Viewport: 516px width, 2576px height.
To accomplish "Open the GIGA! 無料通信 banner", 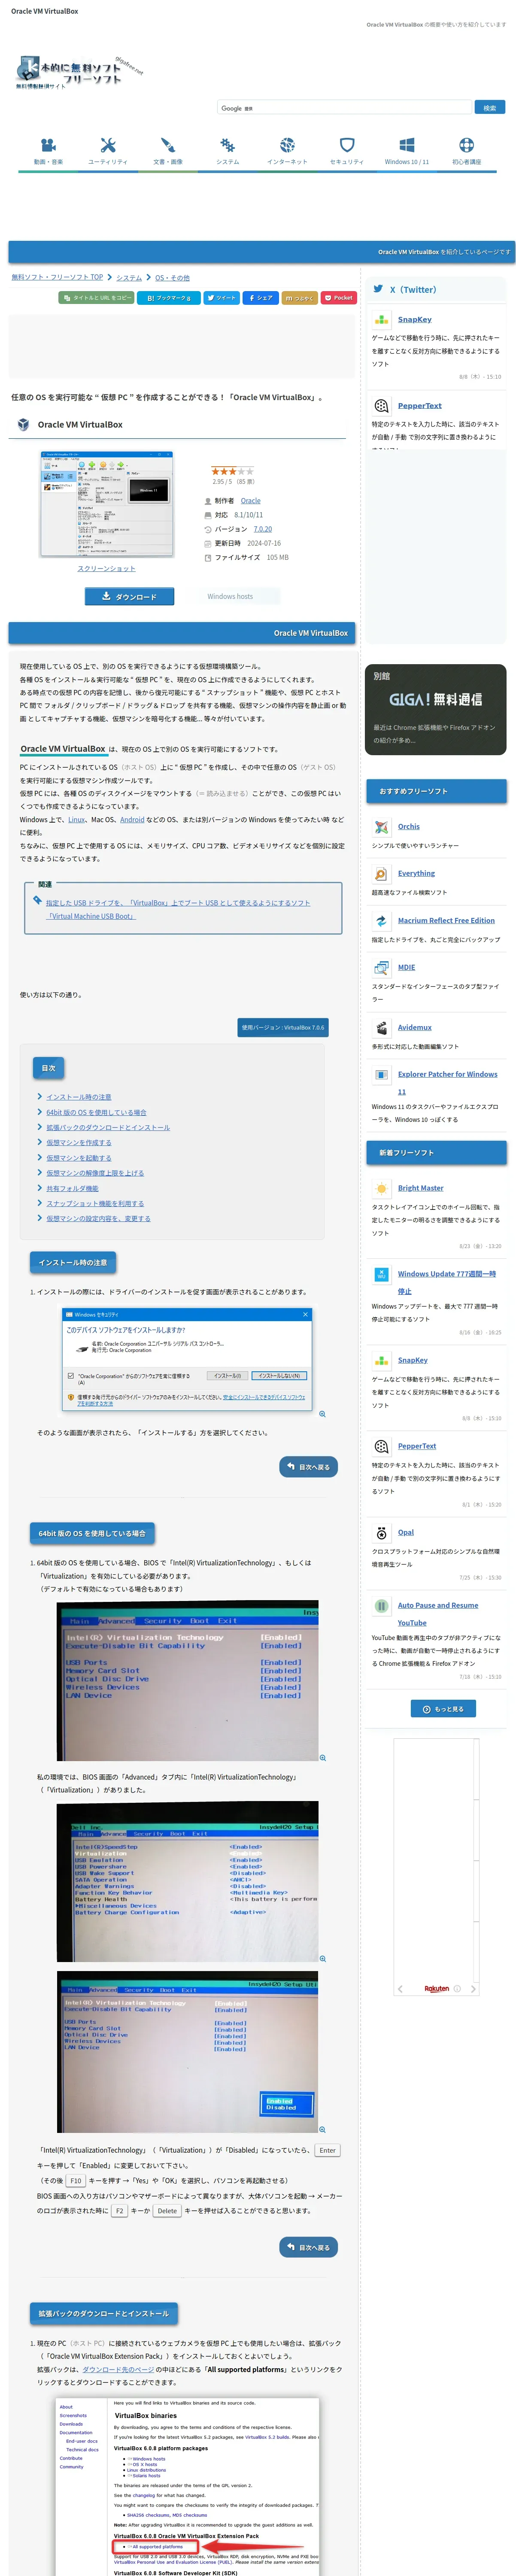I will [x=436, y=709].
